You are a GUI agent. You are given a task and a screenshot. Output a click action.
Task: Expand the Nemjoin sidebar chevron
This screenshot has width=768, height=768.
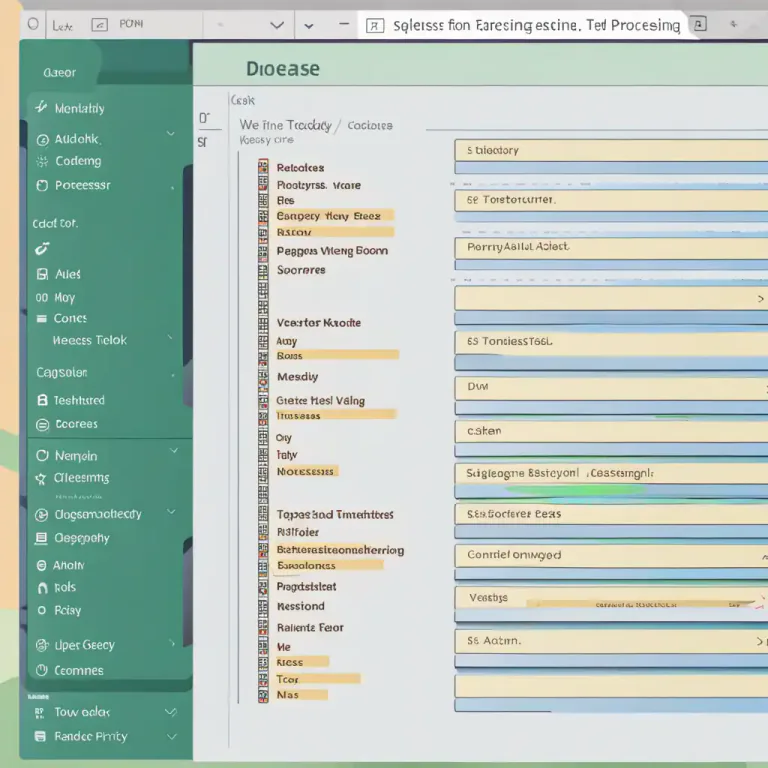174,451
